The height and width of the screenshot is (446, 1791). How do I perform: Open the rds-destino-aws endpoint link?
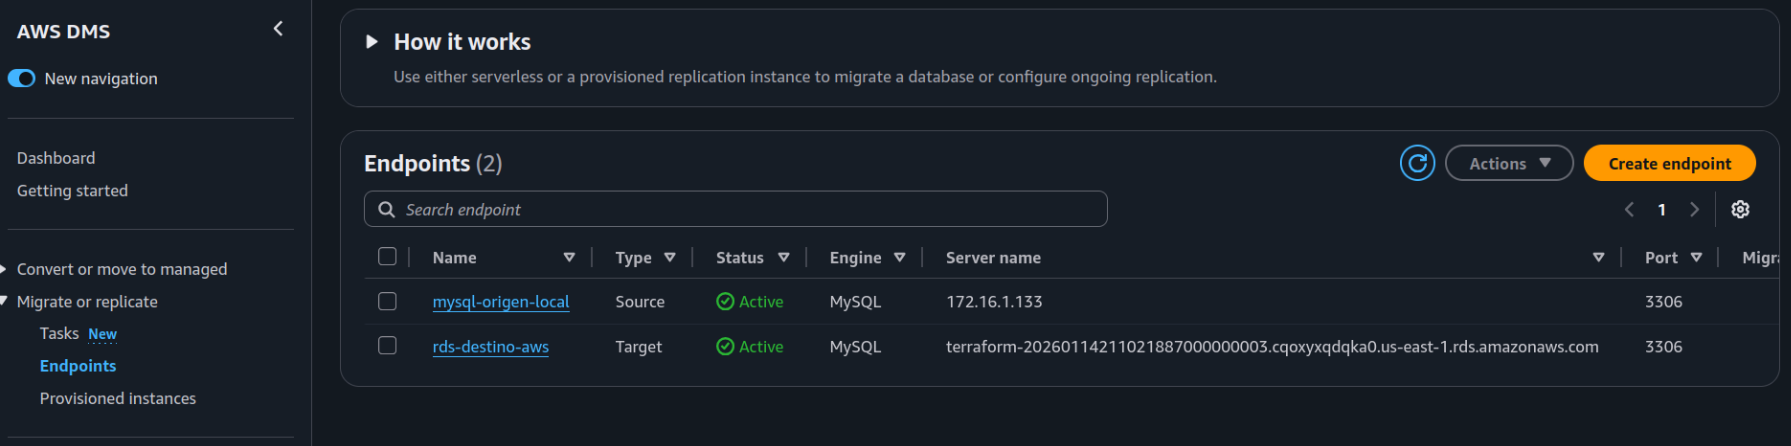point(490,347)
